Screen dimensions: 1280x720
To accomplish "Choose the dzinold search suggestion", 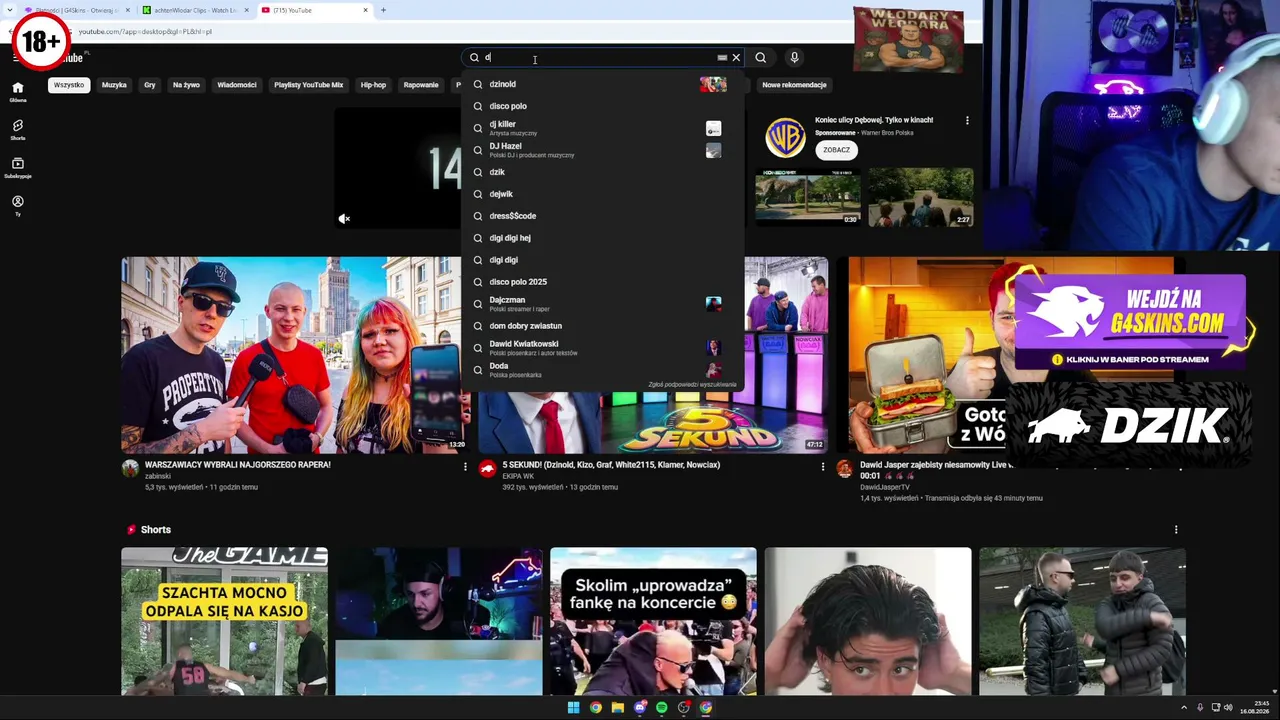I will point(603,84).
